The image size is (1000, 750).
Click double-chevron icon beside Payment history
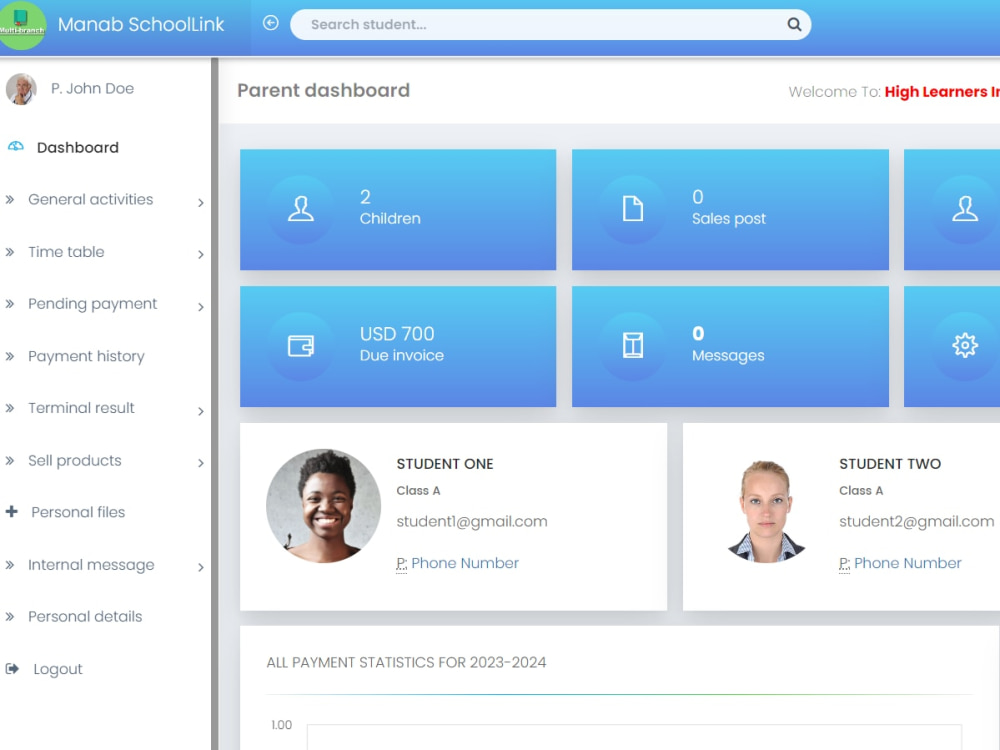pyautogui.click(x=10, y=356)
